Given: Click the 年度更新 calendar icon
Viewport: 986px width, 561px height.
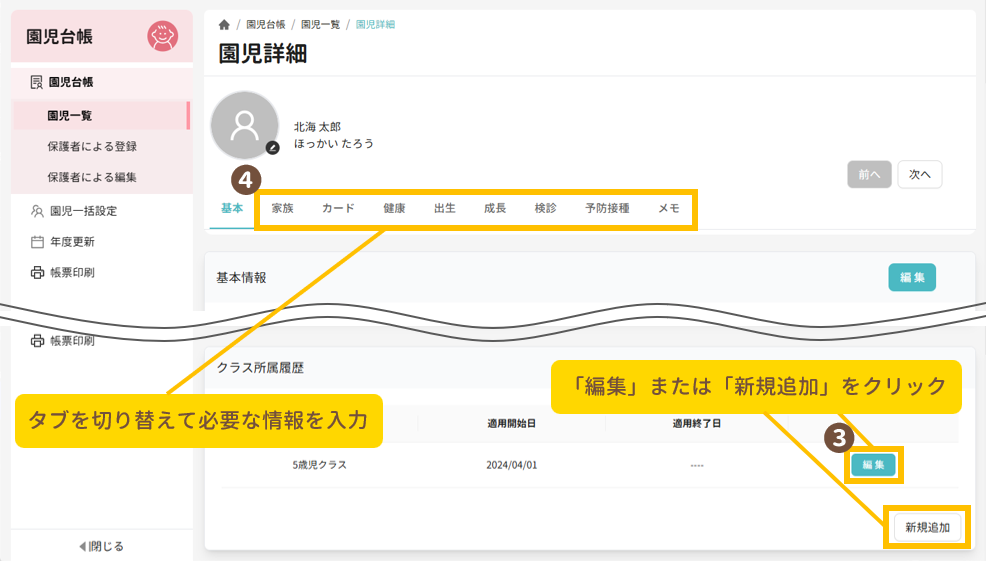Looking at the screenshot, I should [x=37, y=242].
